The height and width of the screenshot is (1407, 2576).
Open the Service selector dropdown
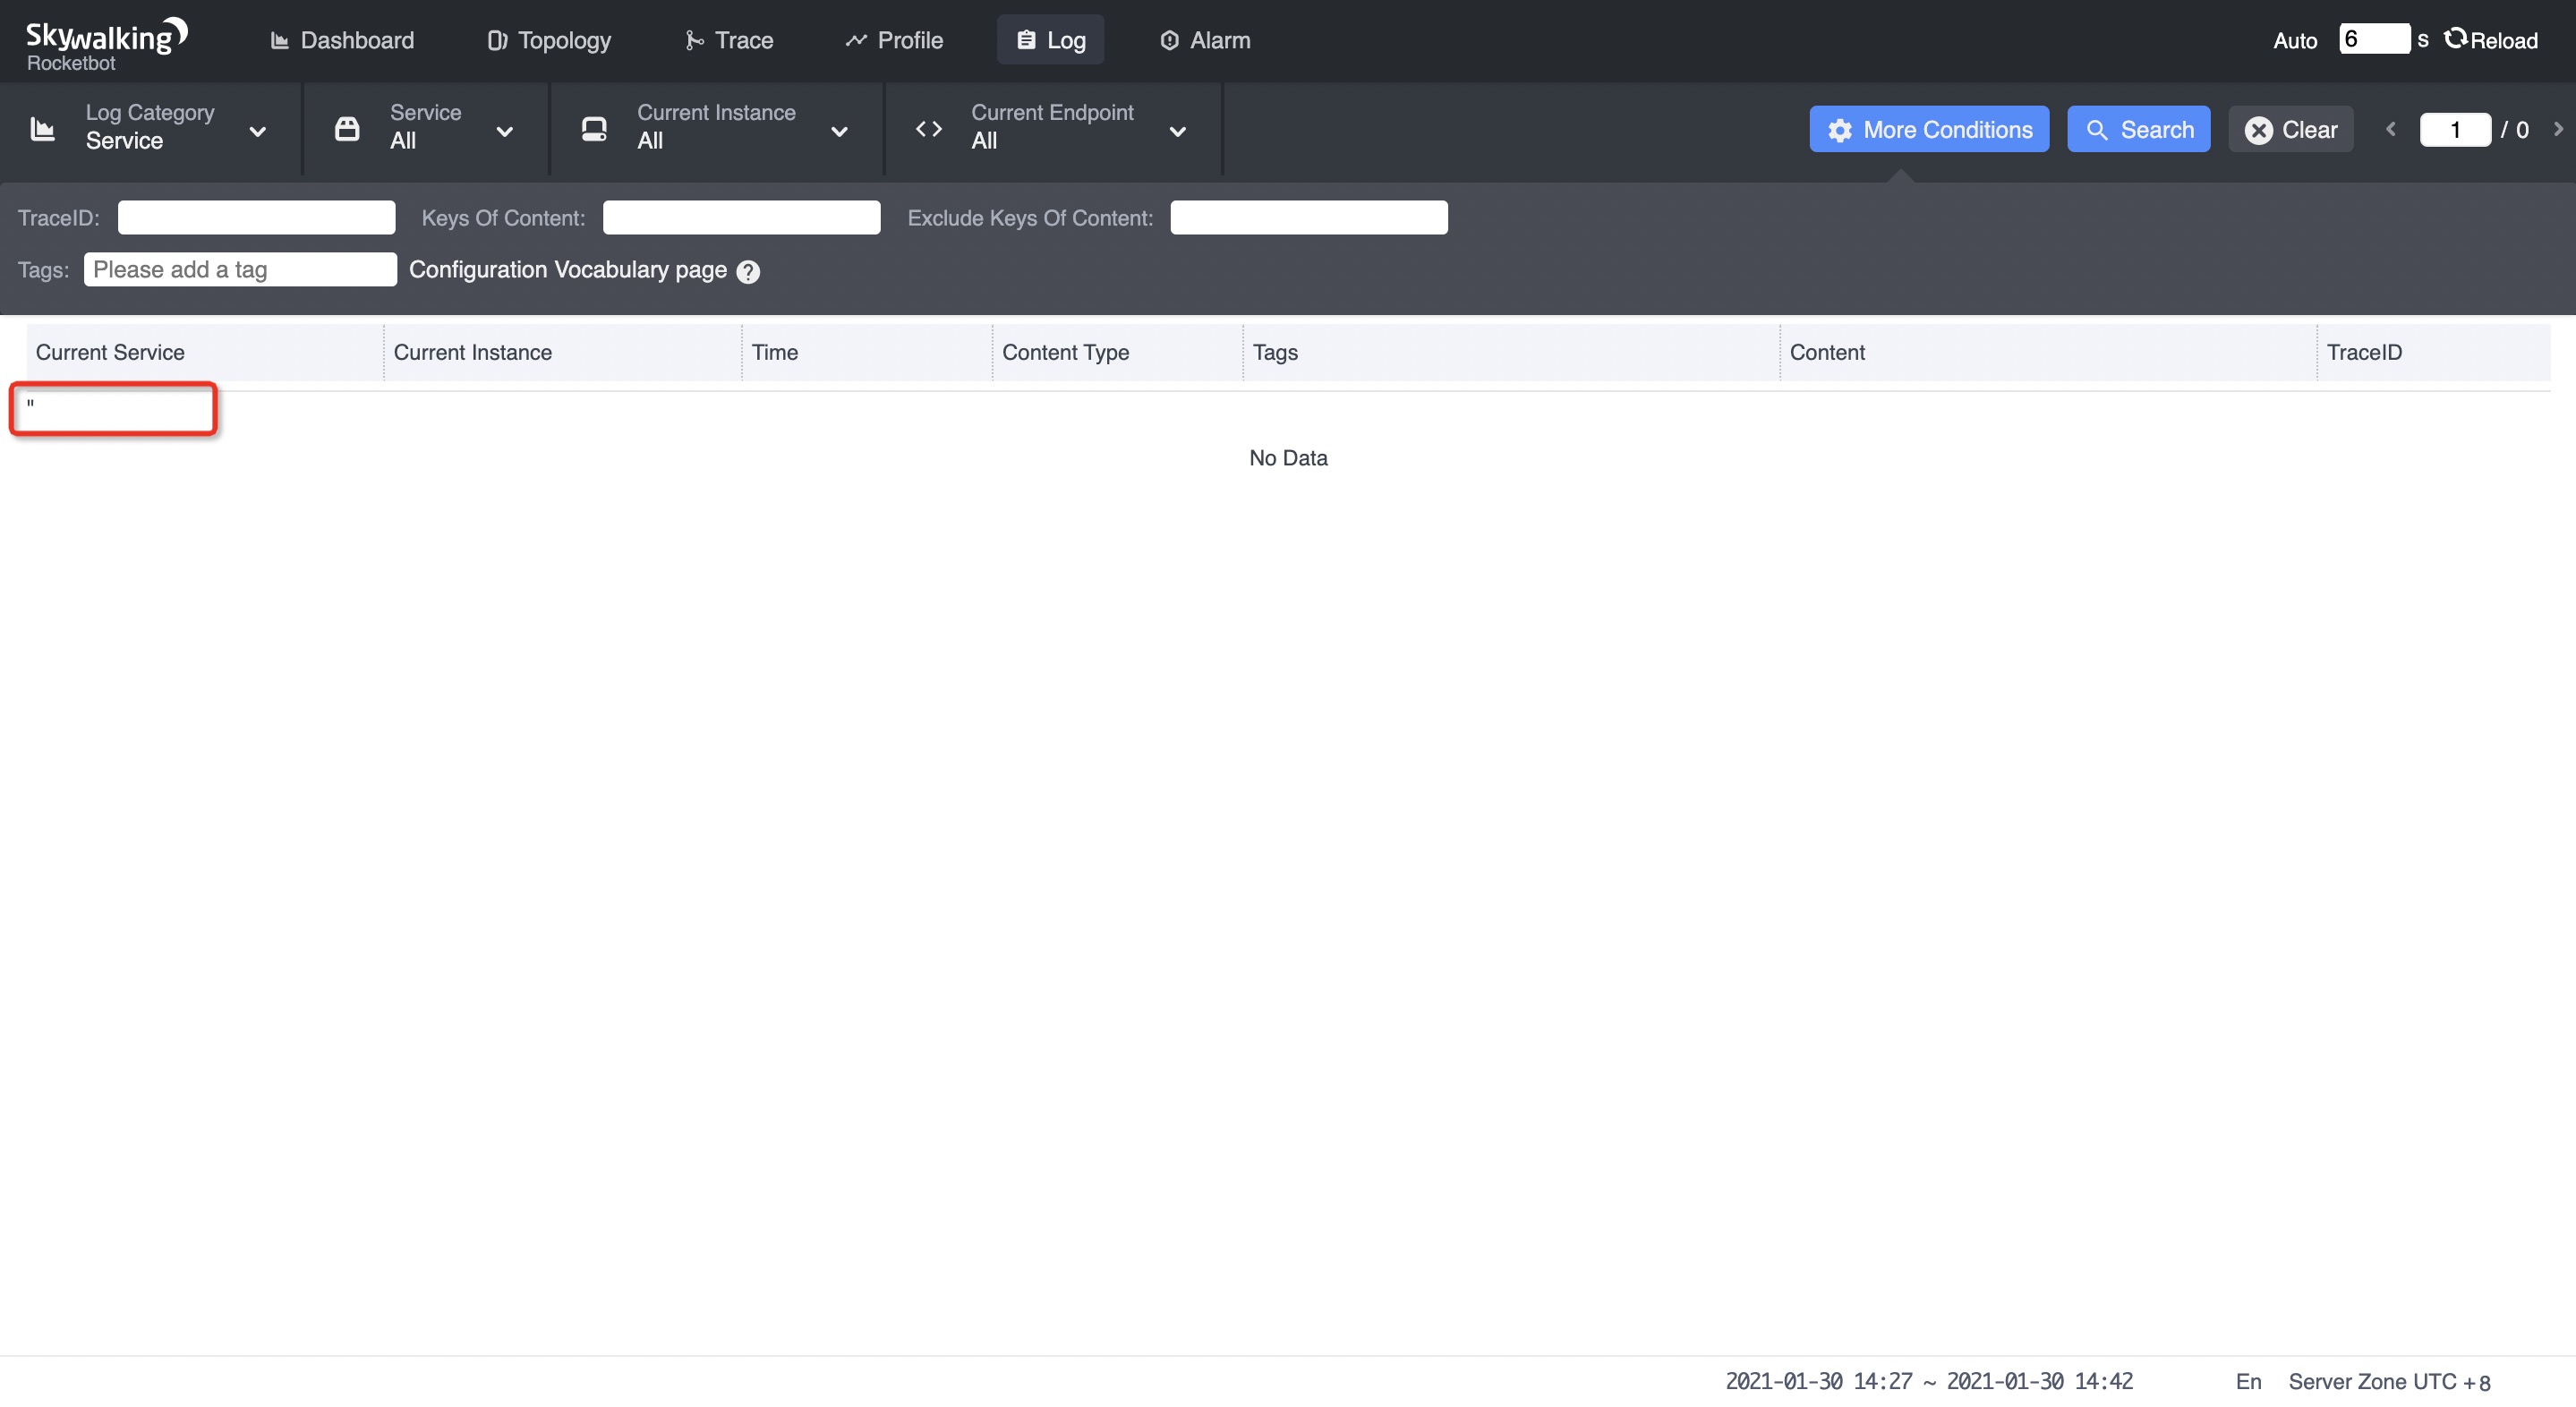(x=504, y=131)
